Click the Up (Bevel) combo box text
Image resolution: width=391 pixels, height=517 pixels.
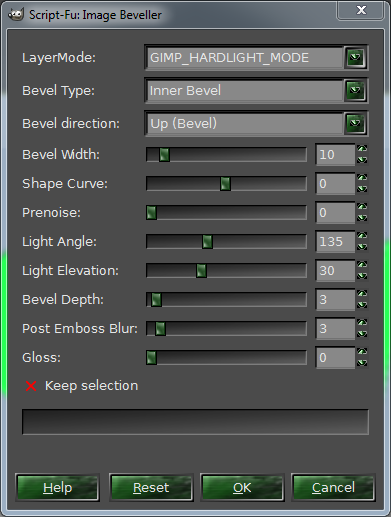coord(184,124)
